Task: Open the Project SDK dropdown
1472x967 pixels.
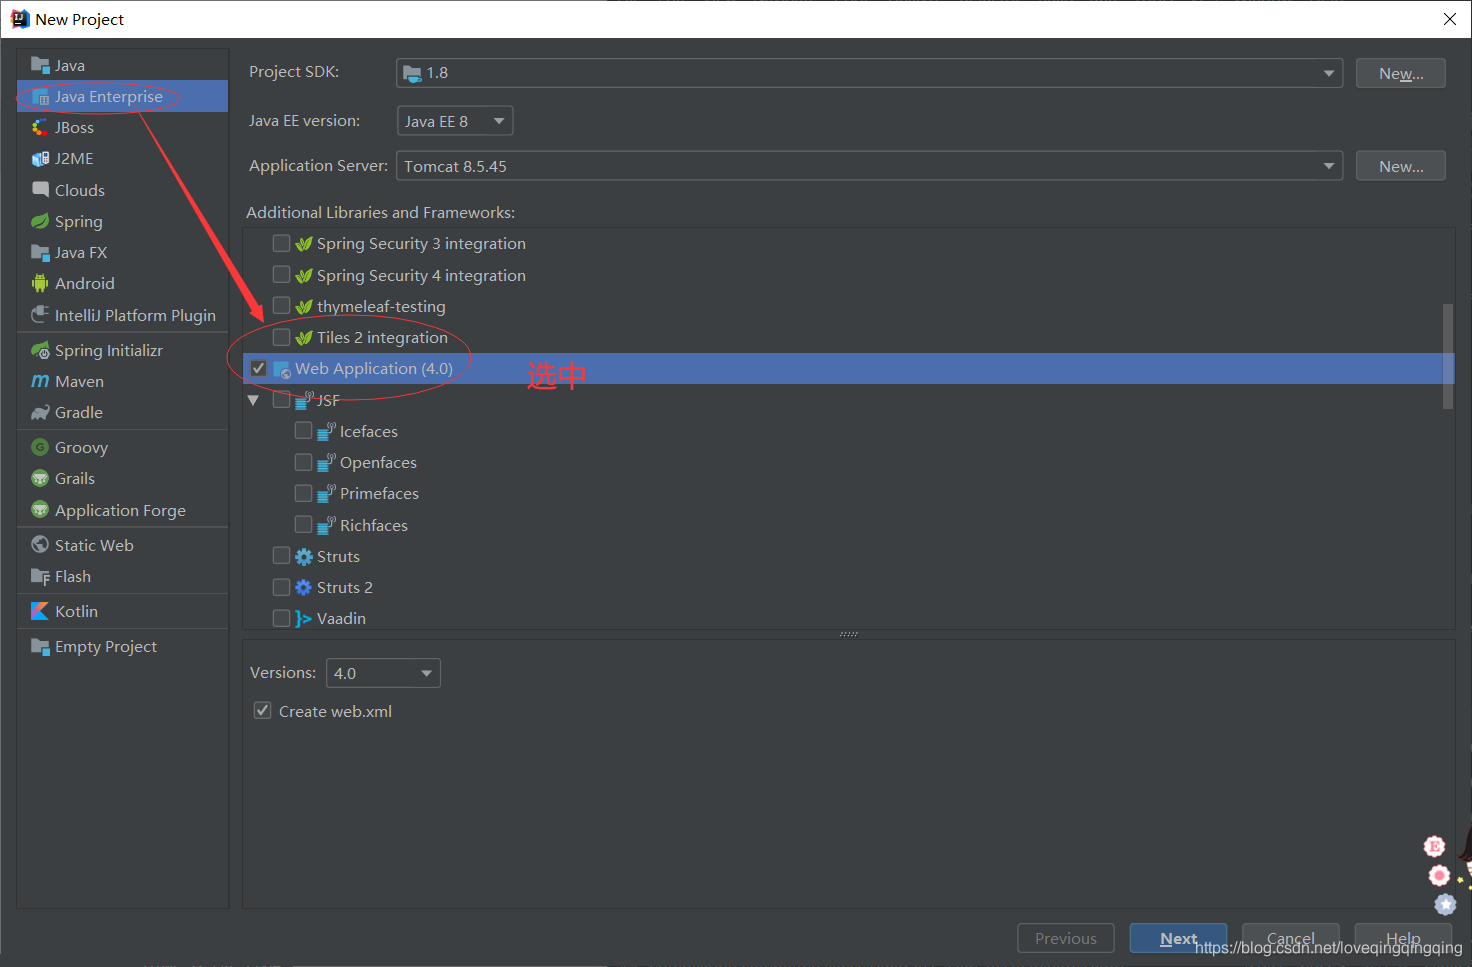Action: (869, 73)
